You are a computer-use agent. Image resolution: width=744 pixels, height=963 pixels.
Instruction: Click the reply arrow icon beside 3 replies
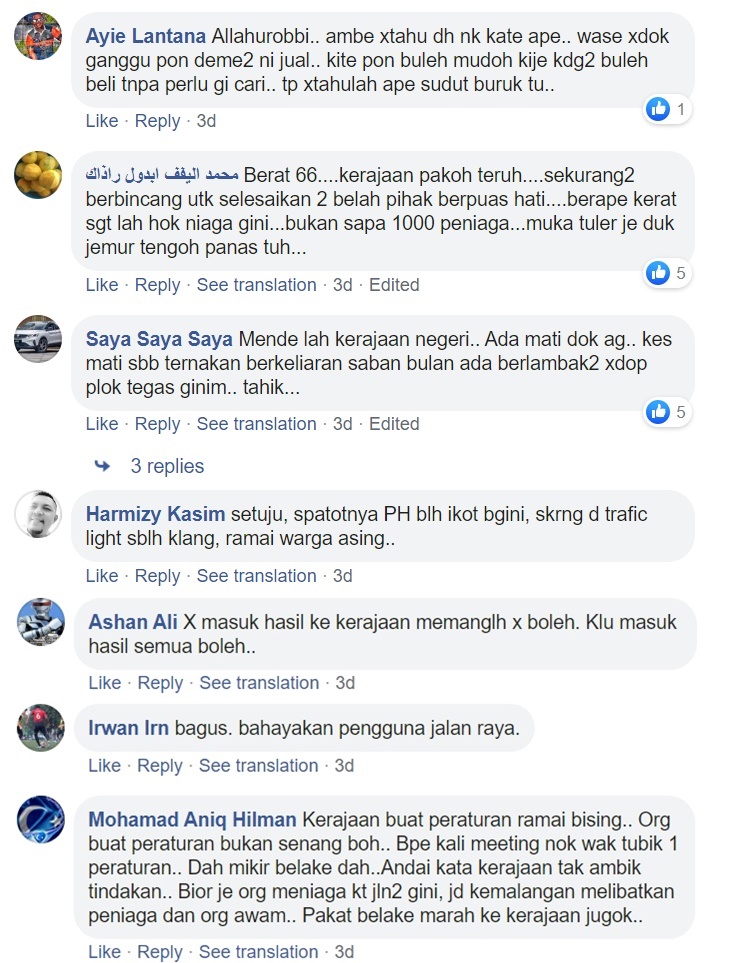coord(102,466)
